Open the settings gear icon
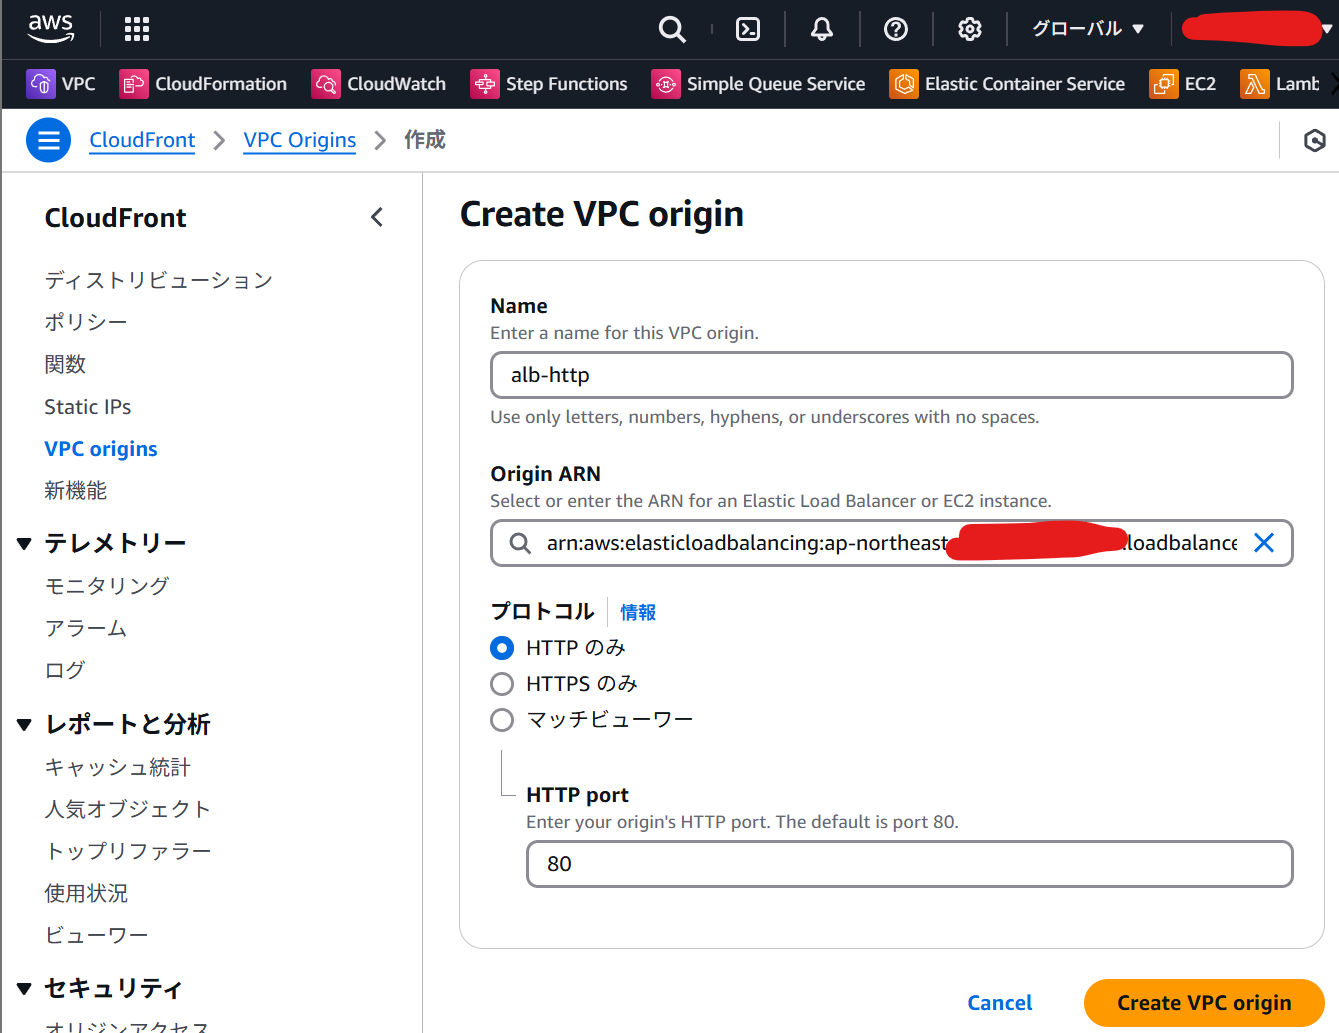Image resolution: width=1339 pixels, height=1033 pixels. (970, 29)
